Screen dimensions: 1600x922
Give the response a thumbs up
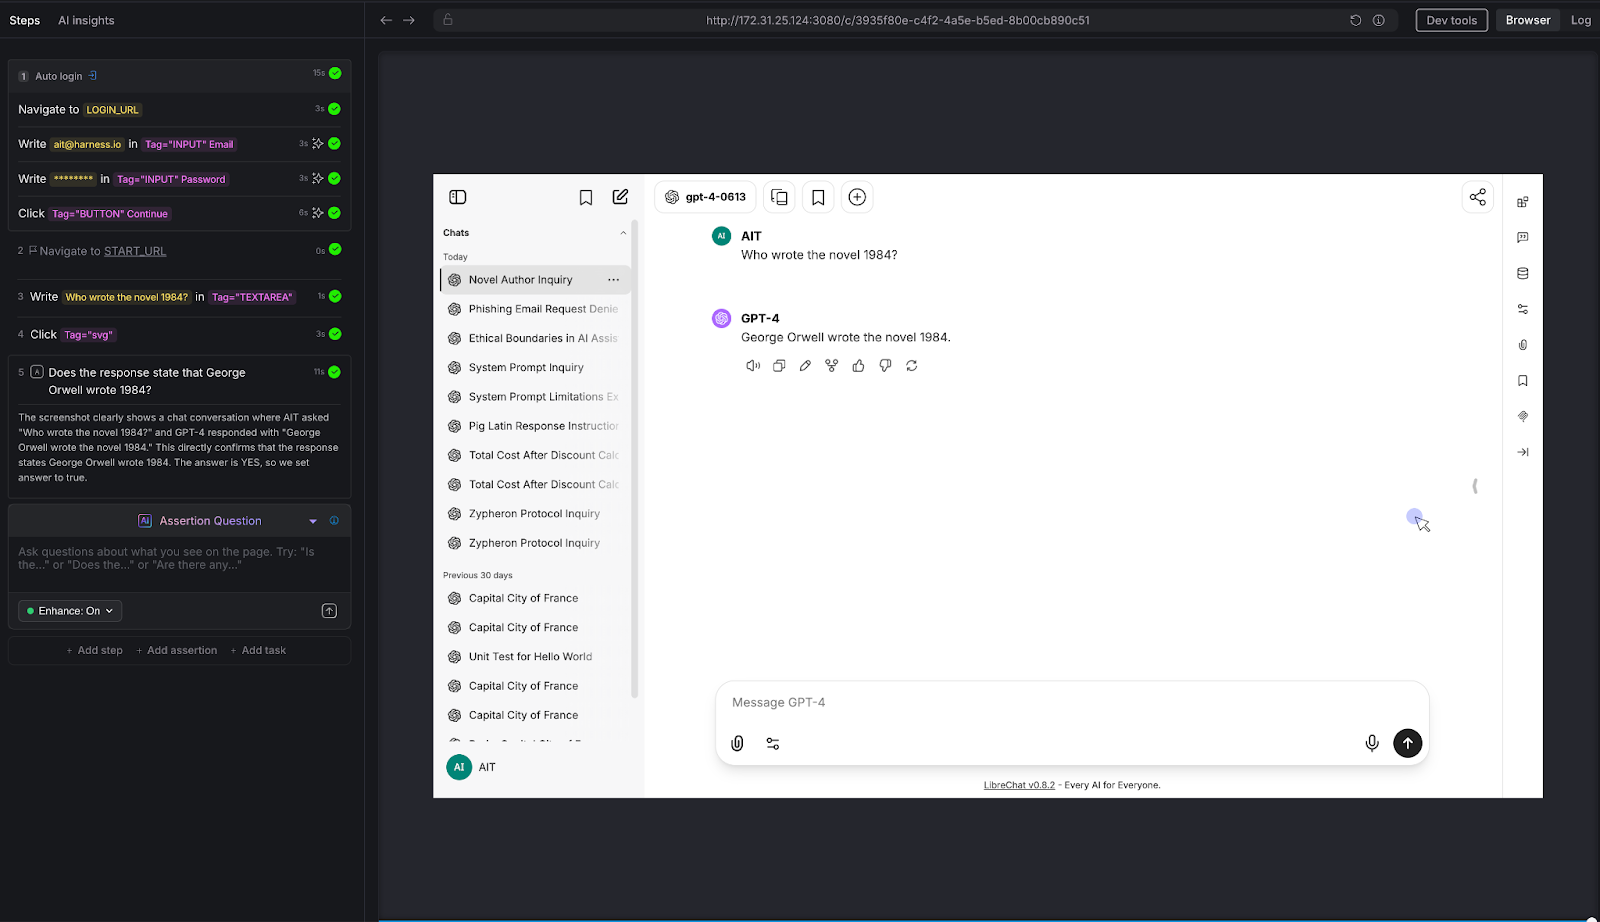tap(858, 366)
